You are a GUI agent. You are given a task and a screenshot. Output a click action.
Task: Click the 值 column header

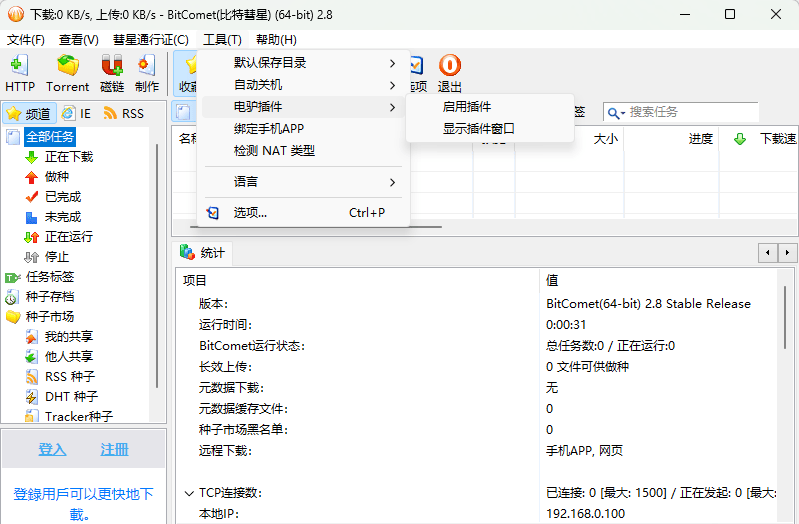click(658, 280)
